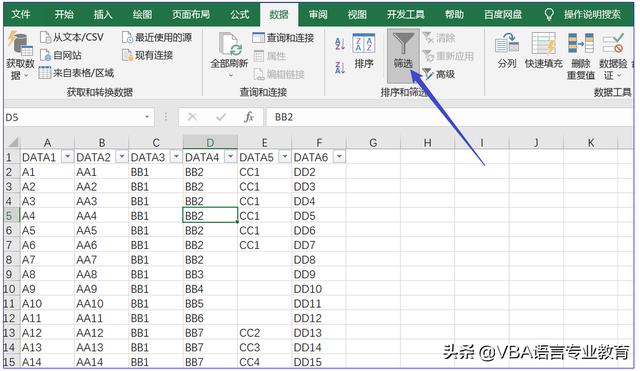Viewport: 640px width, 371px height.
Task: Select cell containing BB6
Action: click(x=210, y=318)
